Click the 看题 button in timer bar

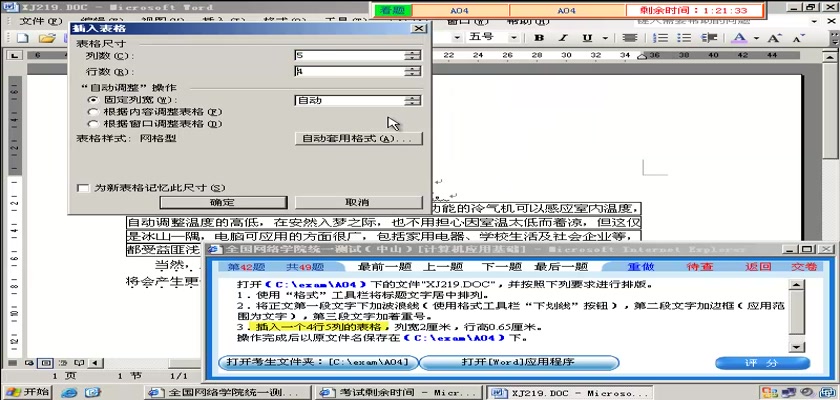click(x=393, y=10)
